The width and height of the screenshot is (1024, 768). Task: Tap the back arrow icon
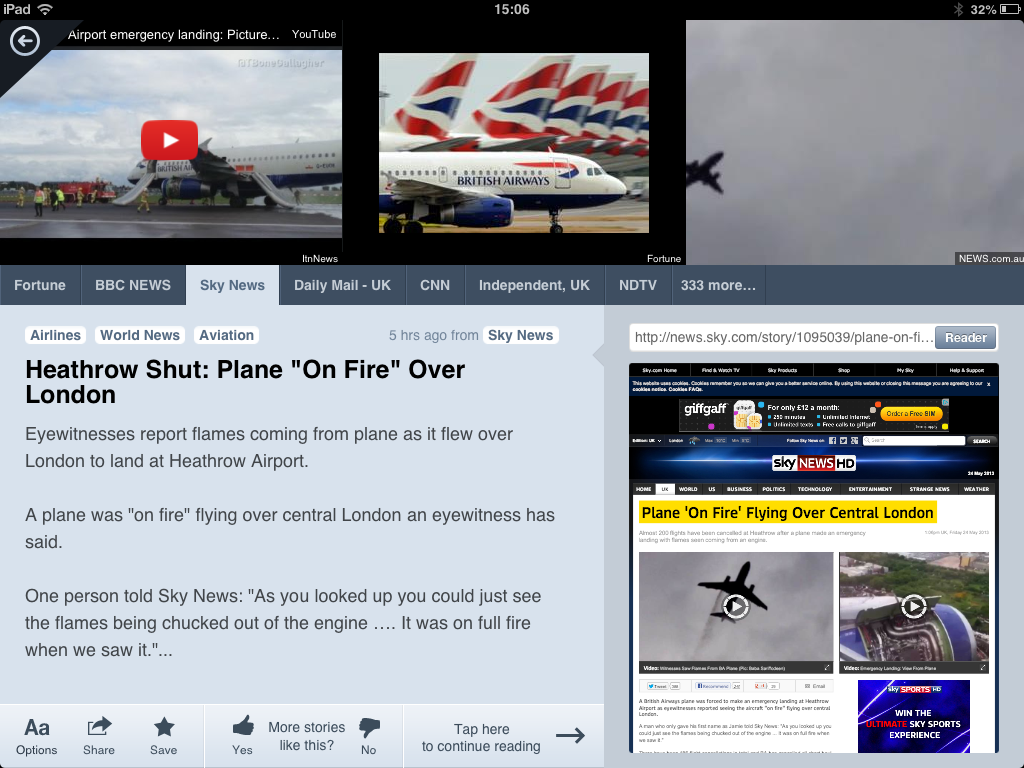(25, 42)
